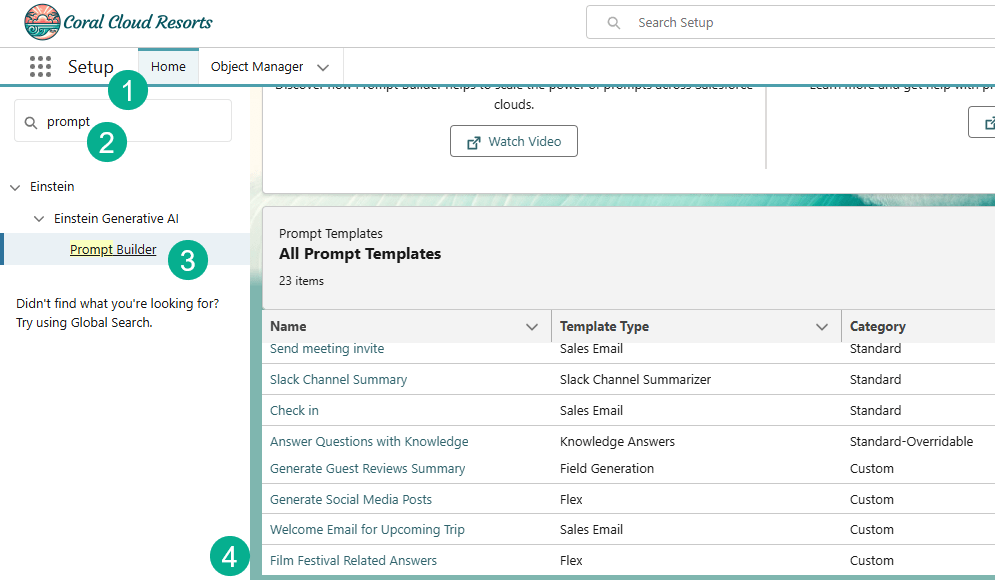Open Welcome Email for Upcoming Trip

pos(367,529)
